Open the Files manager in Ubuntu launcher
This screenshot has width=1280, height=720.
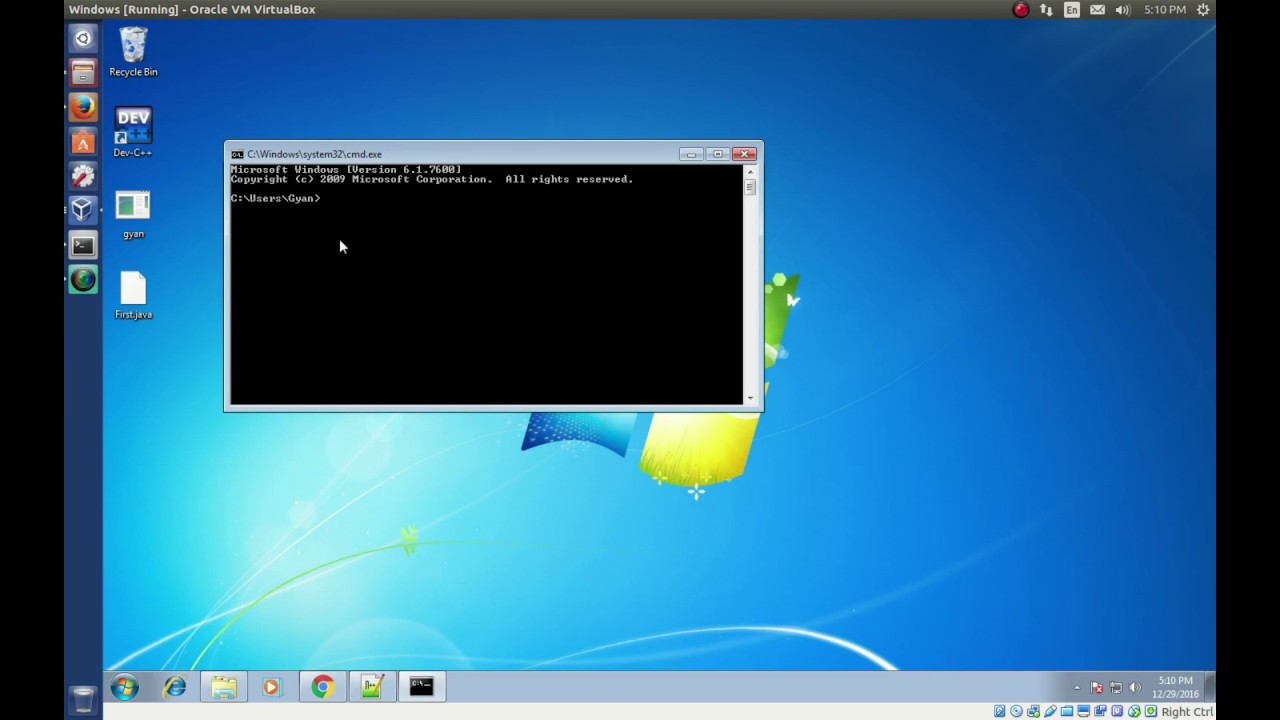(x=83, y=72)
